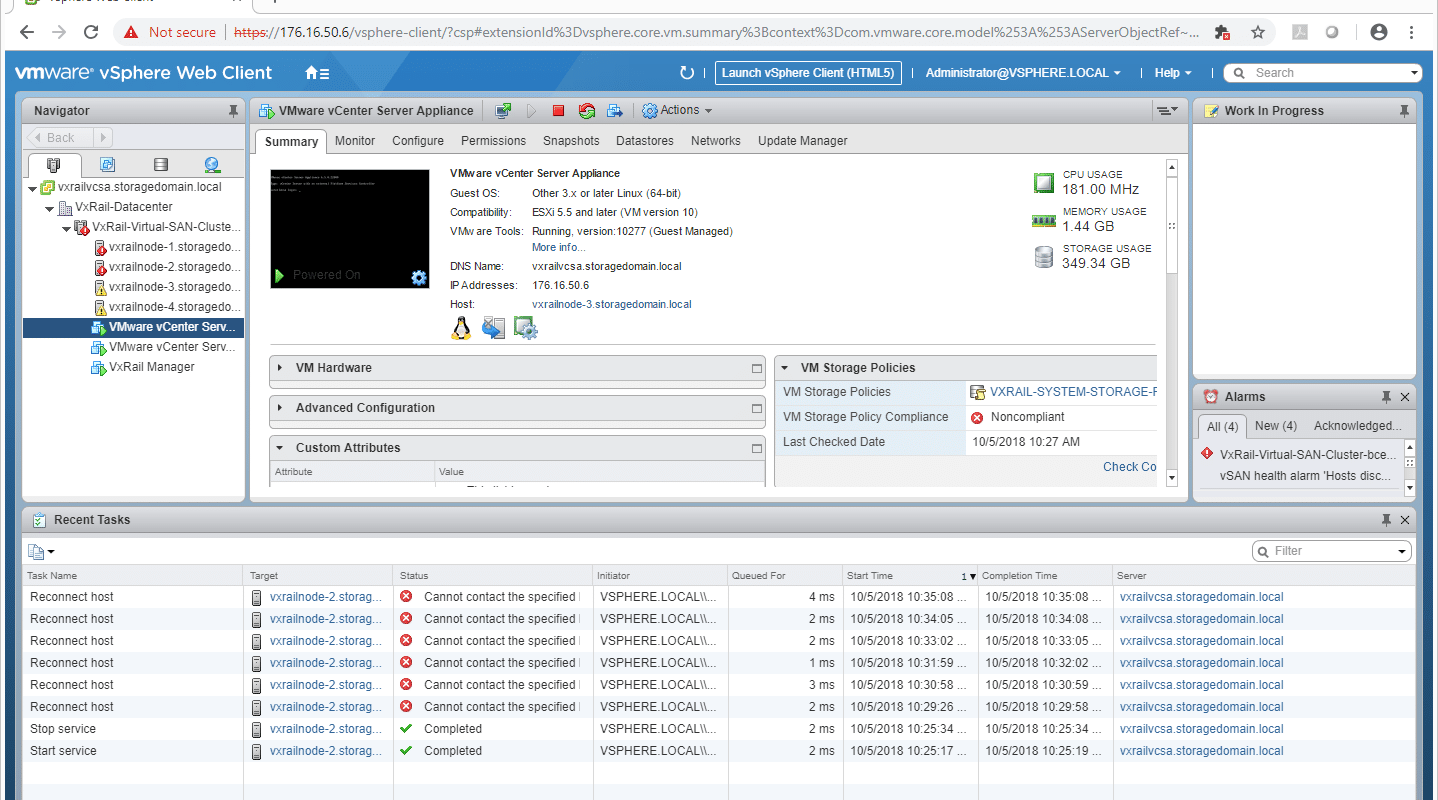Expand the Advanced Configuration section

tap(281, 408)
